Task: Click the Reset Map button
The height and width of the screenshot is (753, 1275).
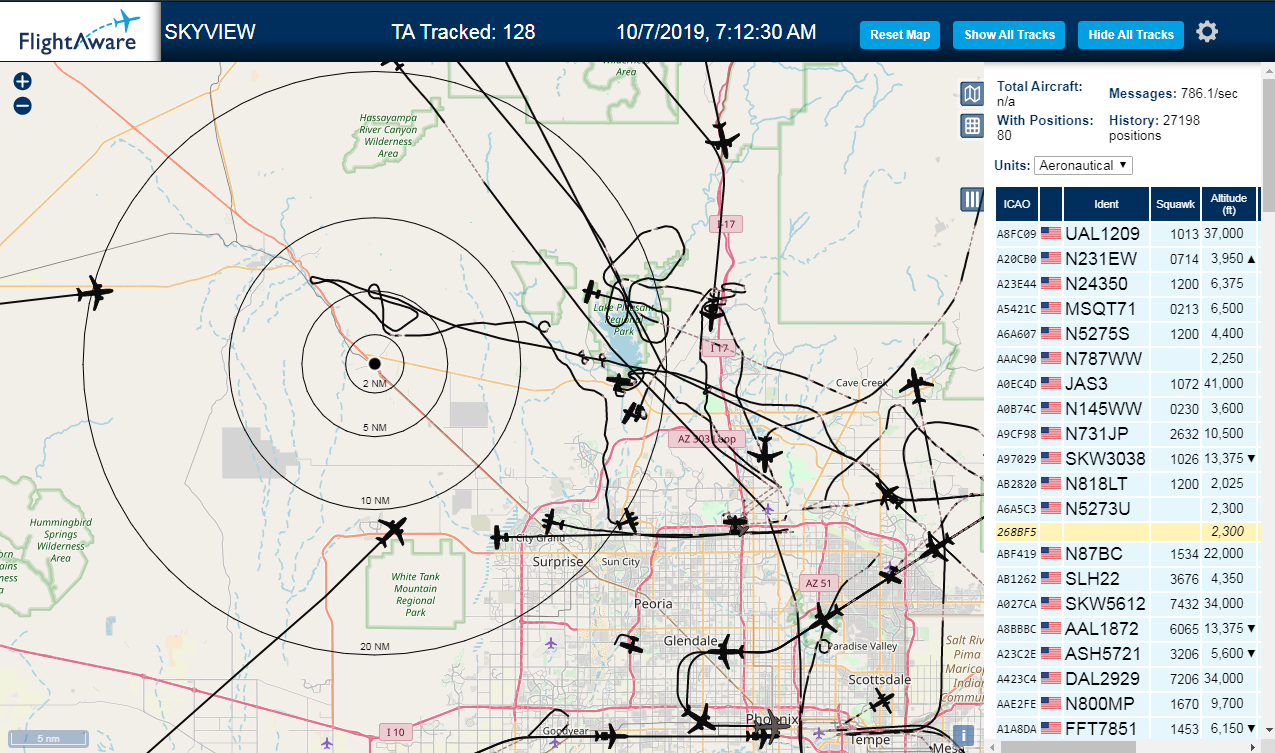Action: tap(900, 35)
